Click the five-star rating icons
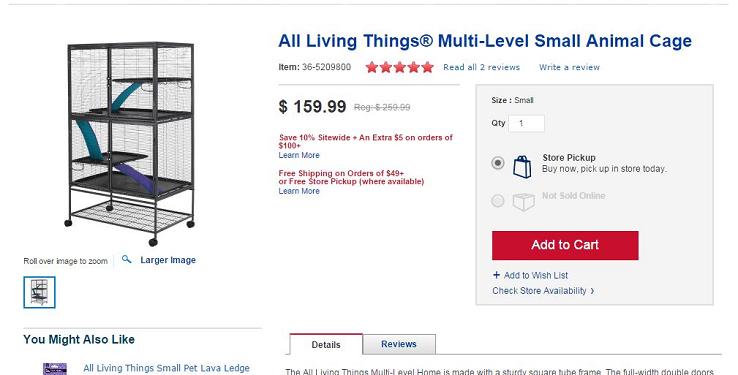Viewport: 738px width, 375px height. 400,67
